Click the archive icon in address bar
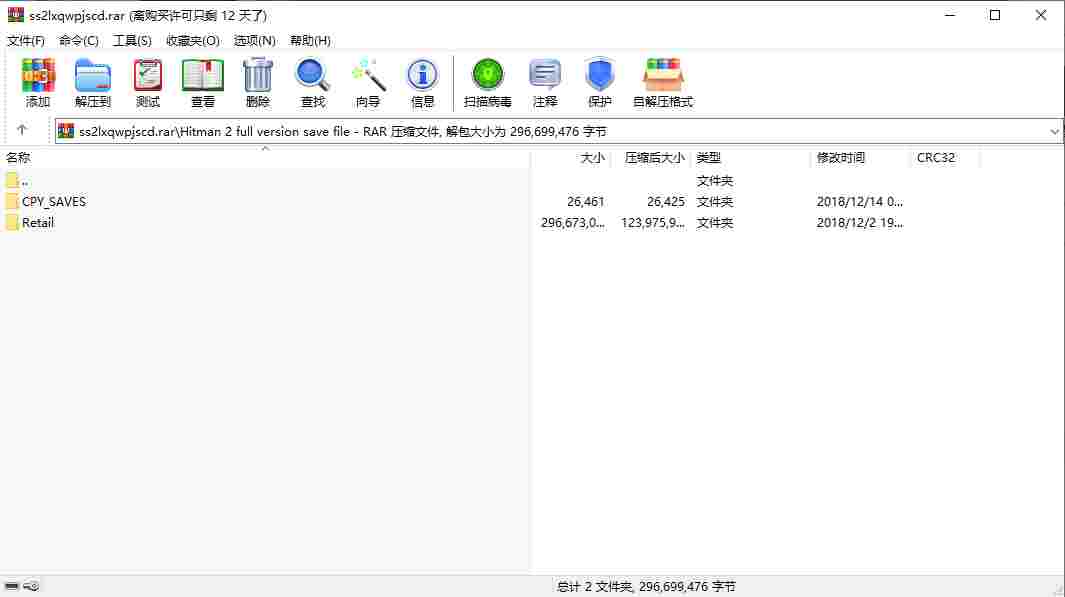 [66, 131]
